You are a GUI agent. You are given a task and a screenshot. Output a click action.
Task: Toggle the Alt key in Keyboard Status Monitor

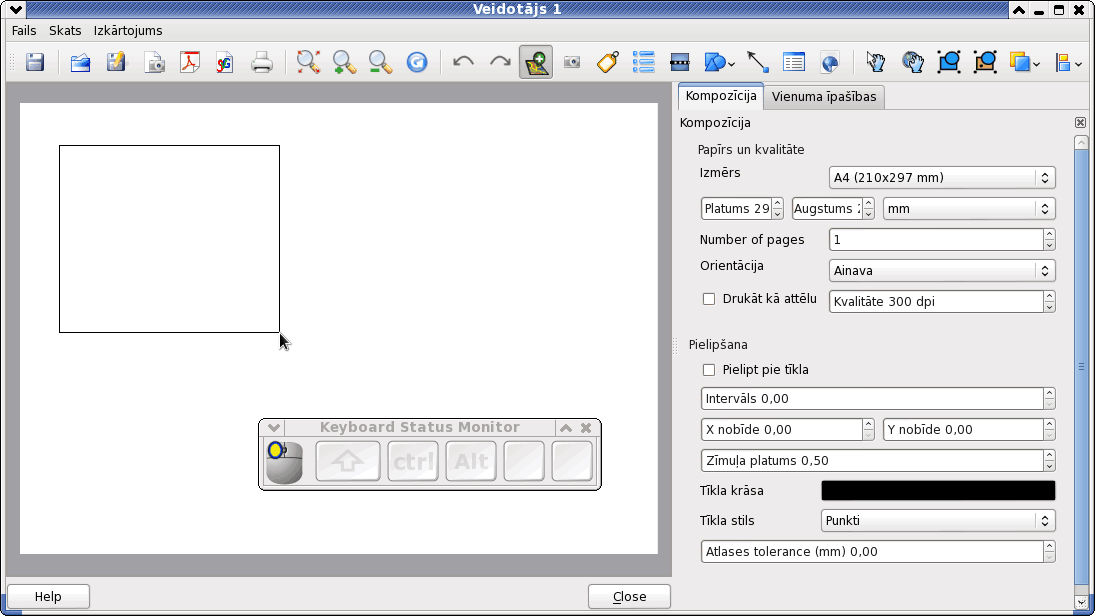coord(471,461)
